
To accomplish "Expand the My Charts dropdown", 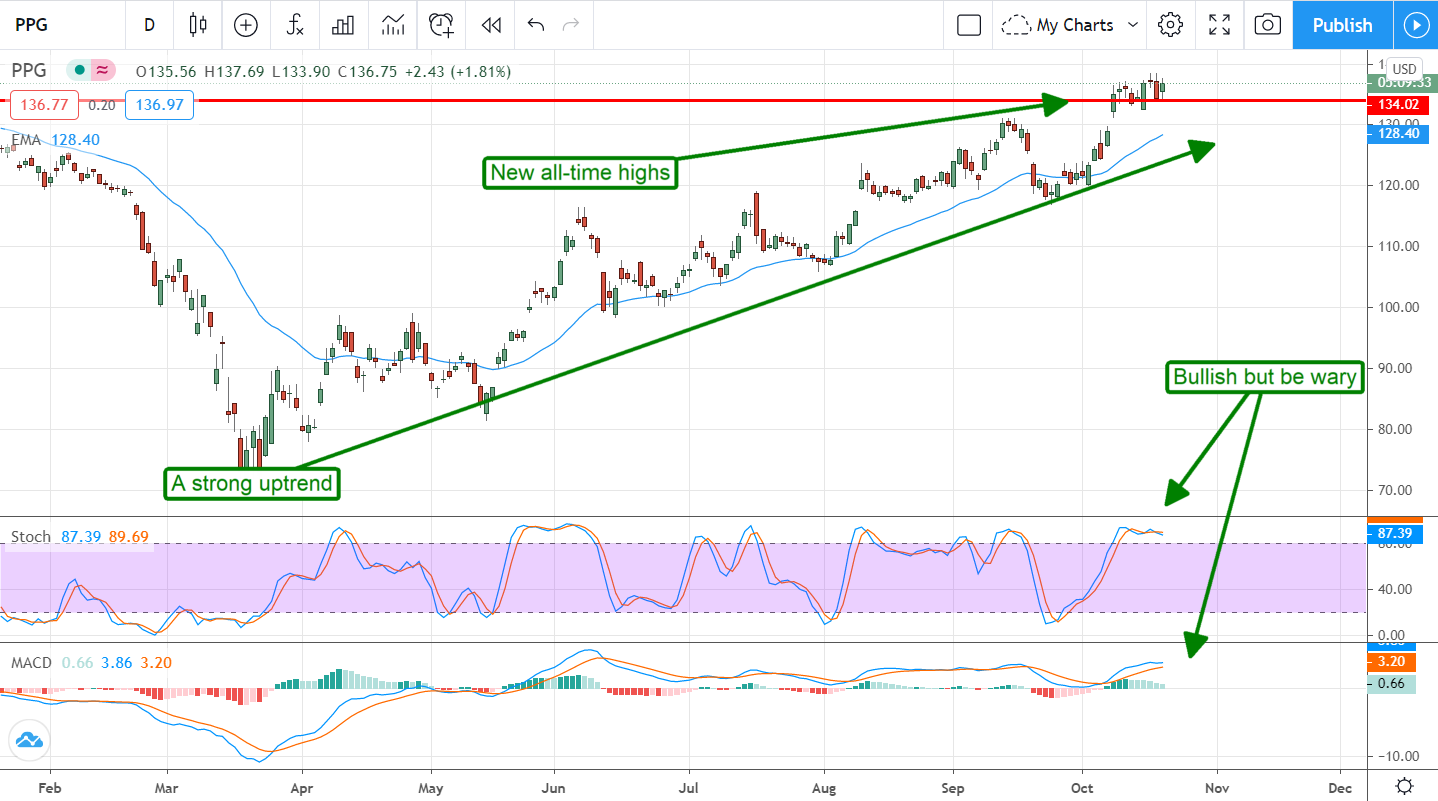I will tap(1071, 25).
